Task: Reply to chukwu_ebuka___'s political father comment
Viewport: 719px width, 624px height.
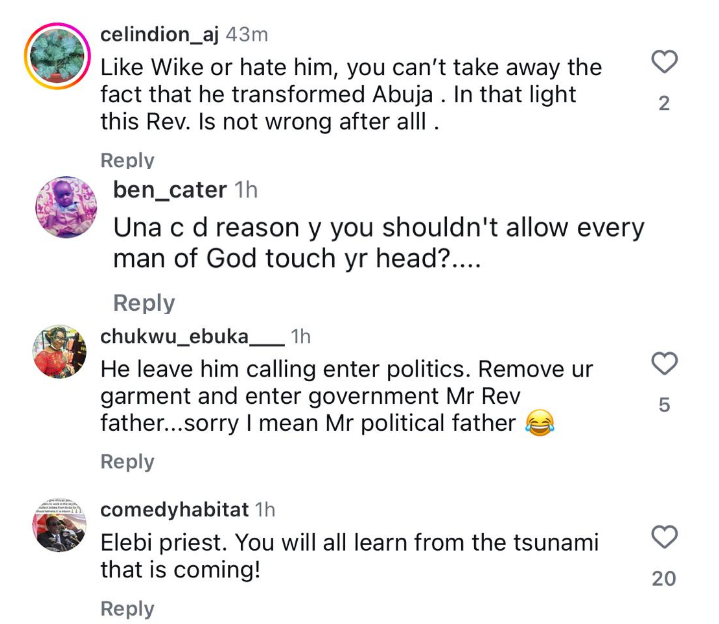Action: pos(127,461)
